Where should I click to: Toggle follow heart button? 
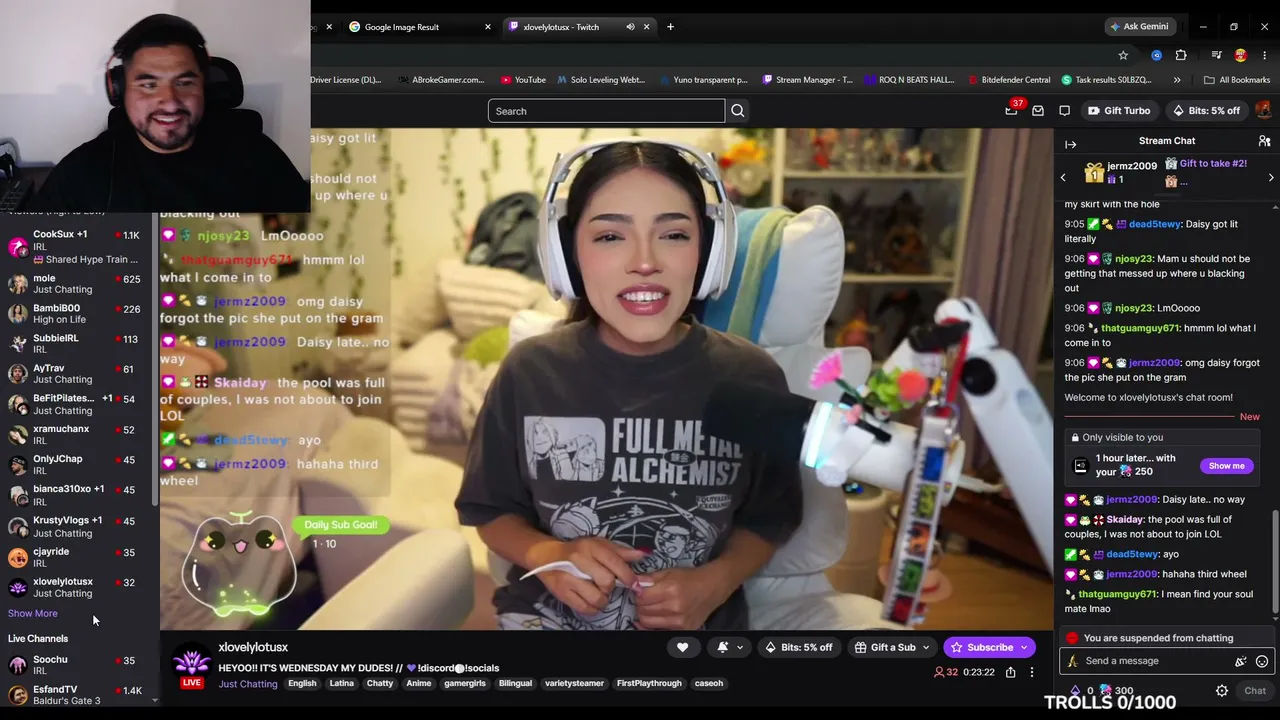click(682, 647)
